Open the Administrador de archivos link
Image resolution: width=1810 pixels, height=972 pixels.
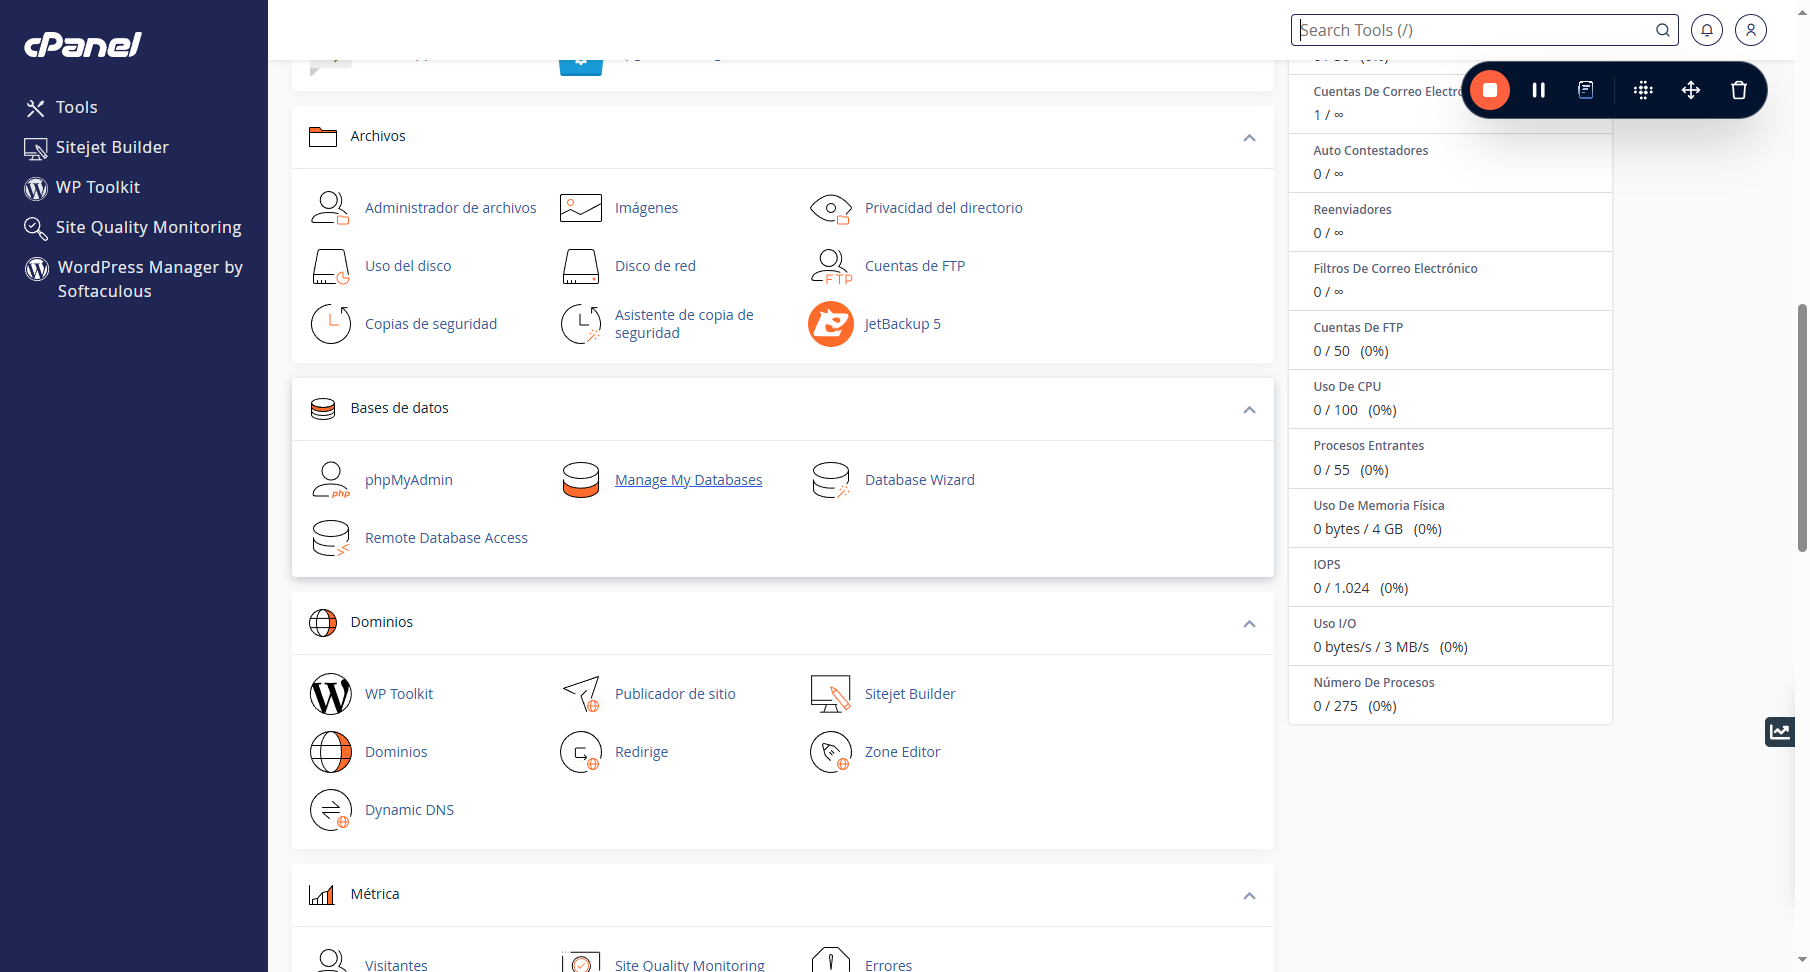click(x=450, y=208)
